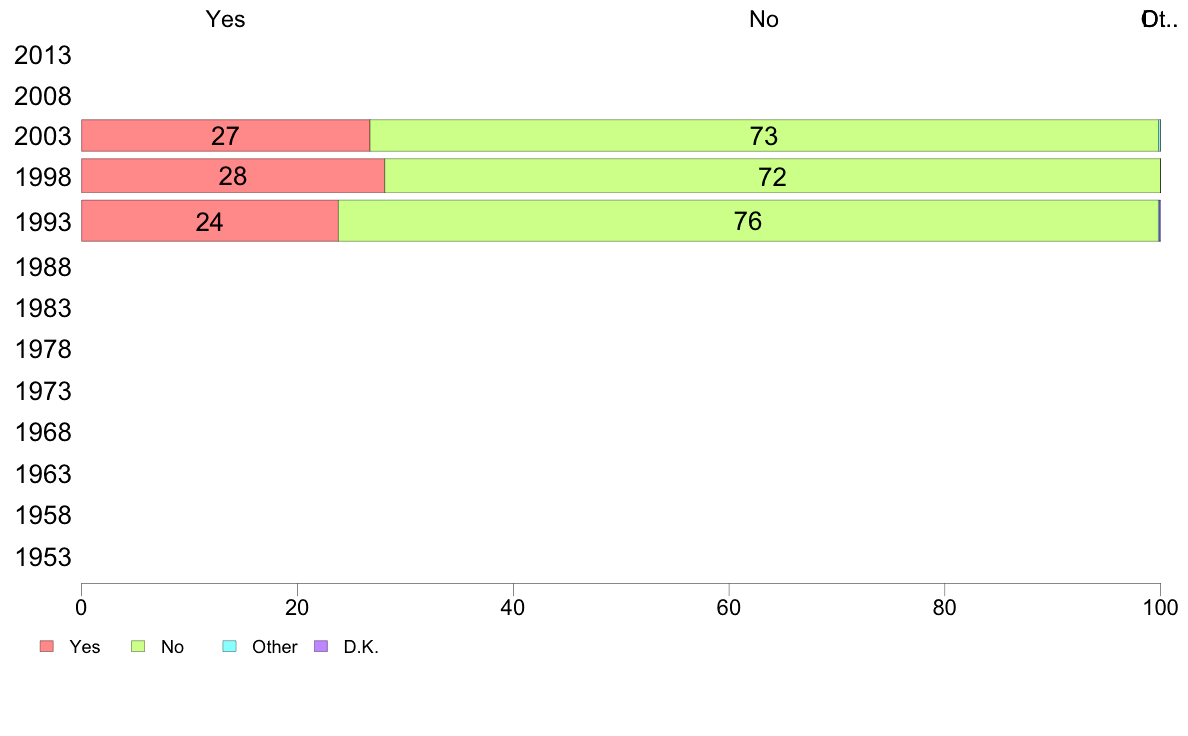Select the green 1993 No bar segment showing 76
Screen dimensions: 1188x736
[x=748, y=221]
